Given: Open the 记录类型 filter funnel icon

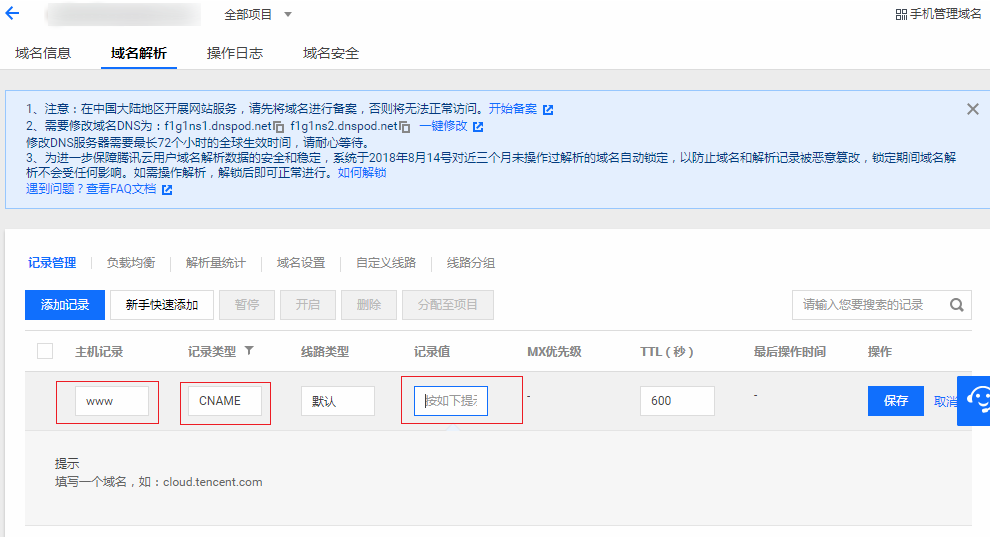Looking at the screenshot, I should click(x=249, y=351).
